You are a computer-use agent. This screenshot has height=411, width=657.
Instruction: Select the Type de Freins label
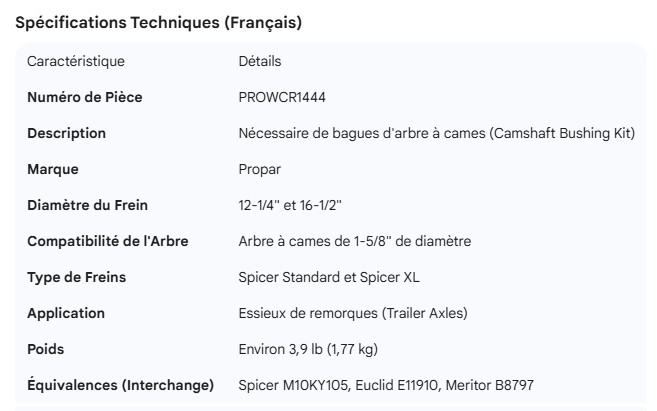click(x=76, y=278)
